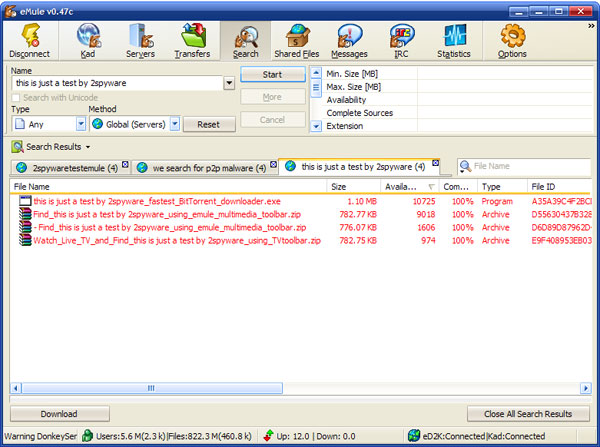
Task: Open the Type dropdown showing Any
Action: coord(81,124)
